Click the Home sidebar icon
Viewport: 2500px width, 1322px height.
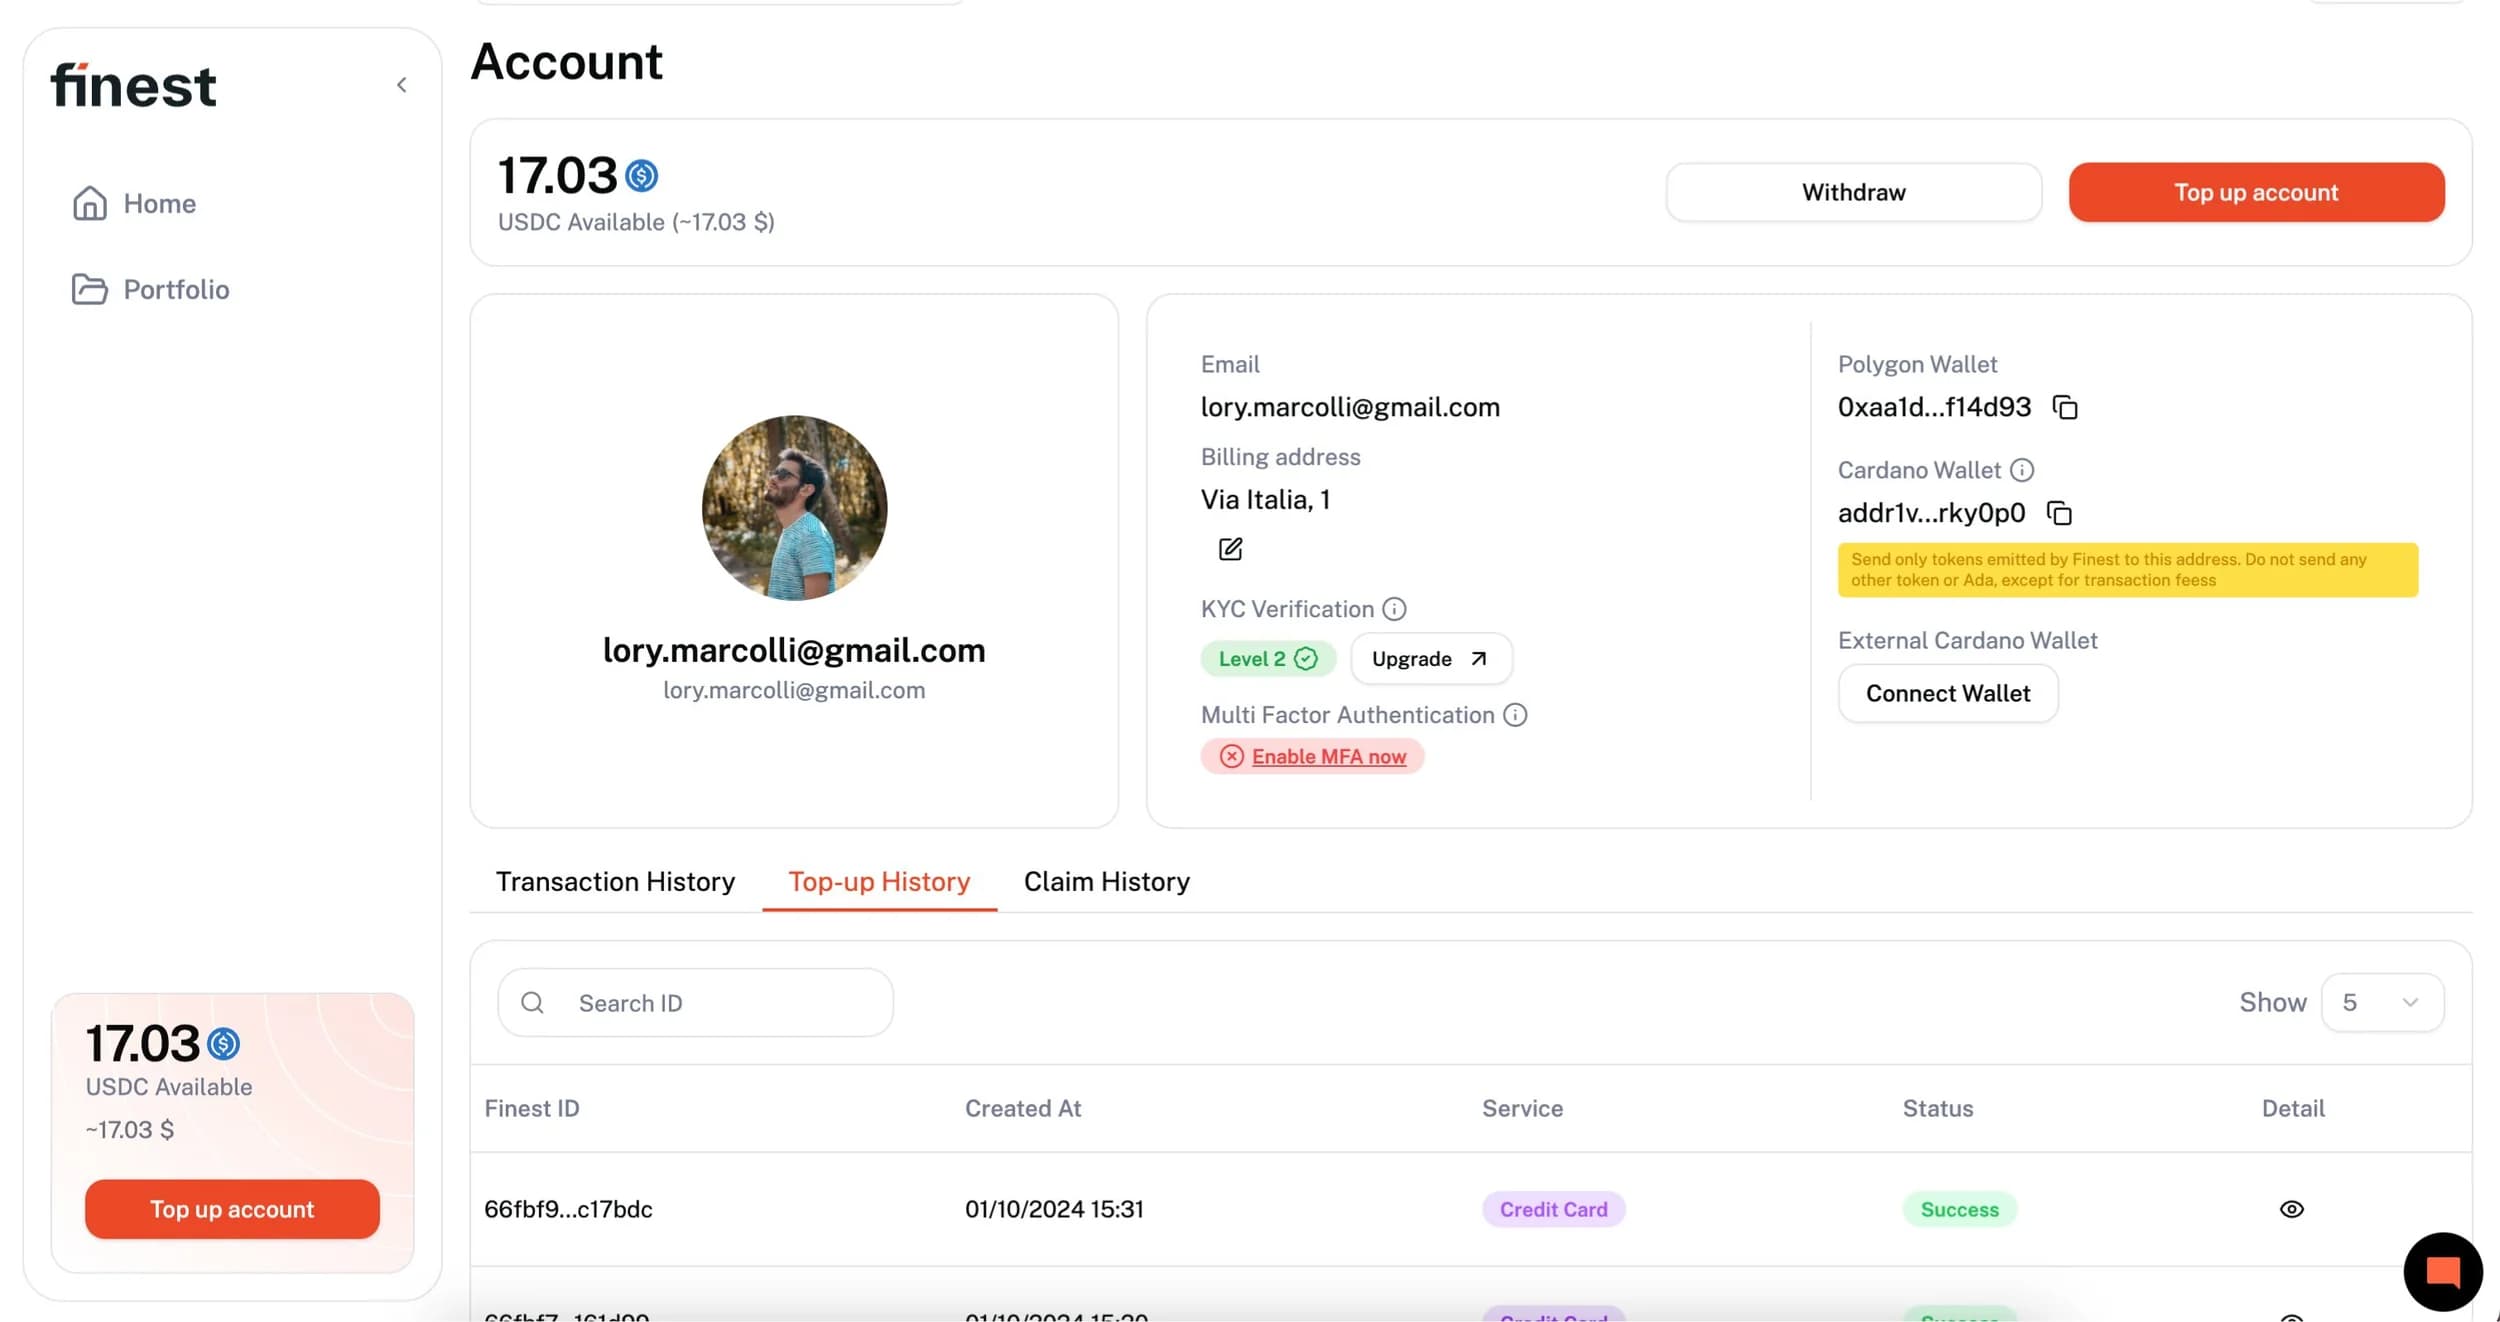click(x=90, y=204)
